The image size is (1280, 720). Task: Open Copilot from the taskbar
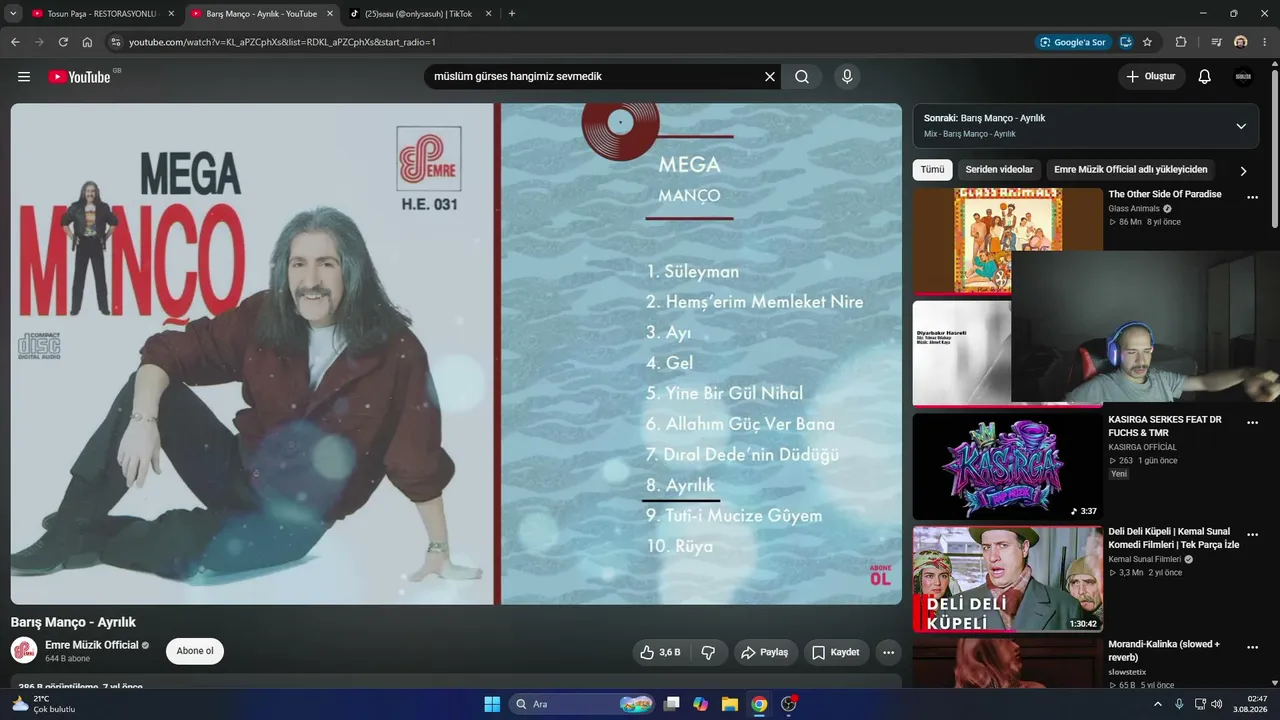(x=701, y=704)
